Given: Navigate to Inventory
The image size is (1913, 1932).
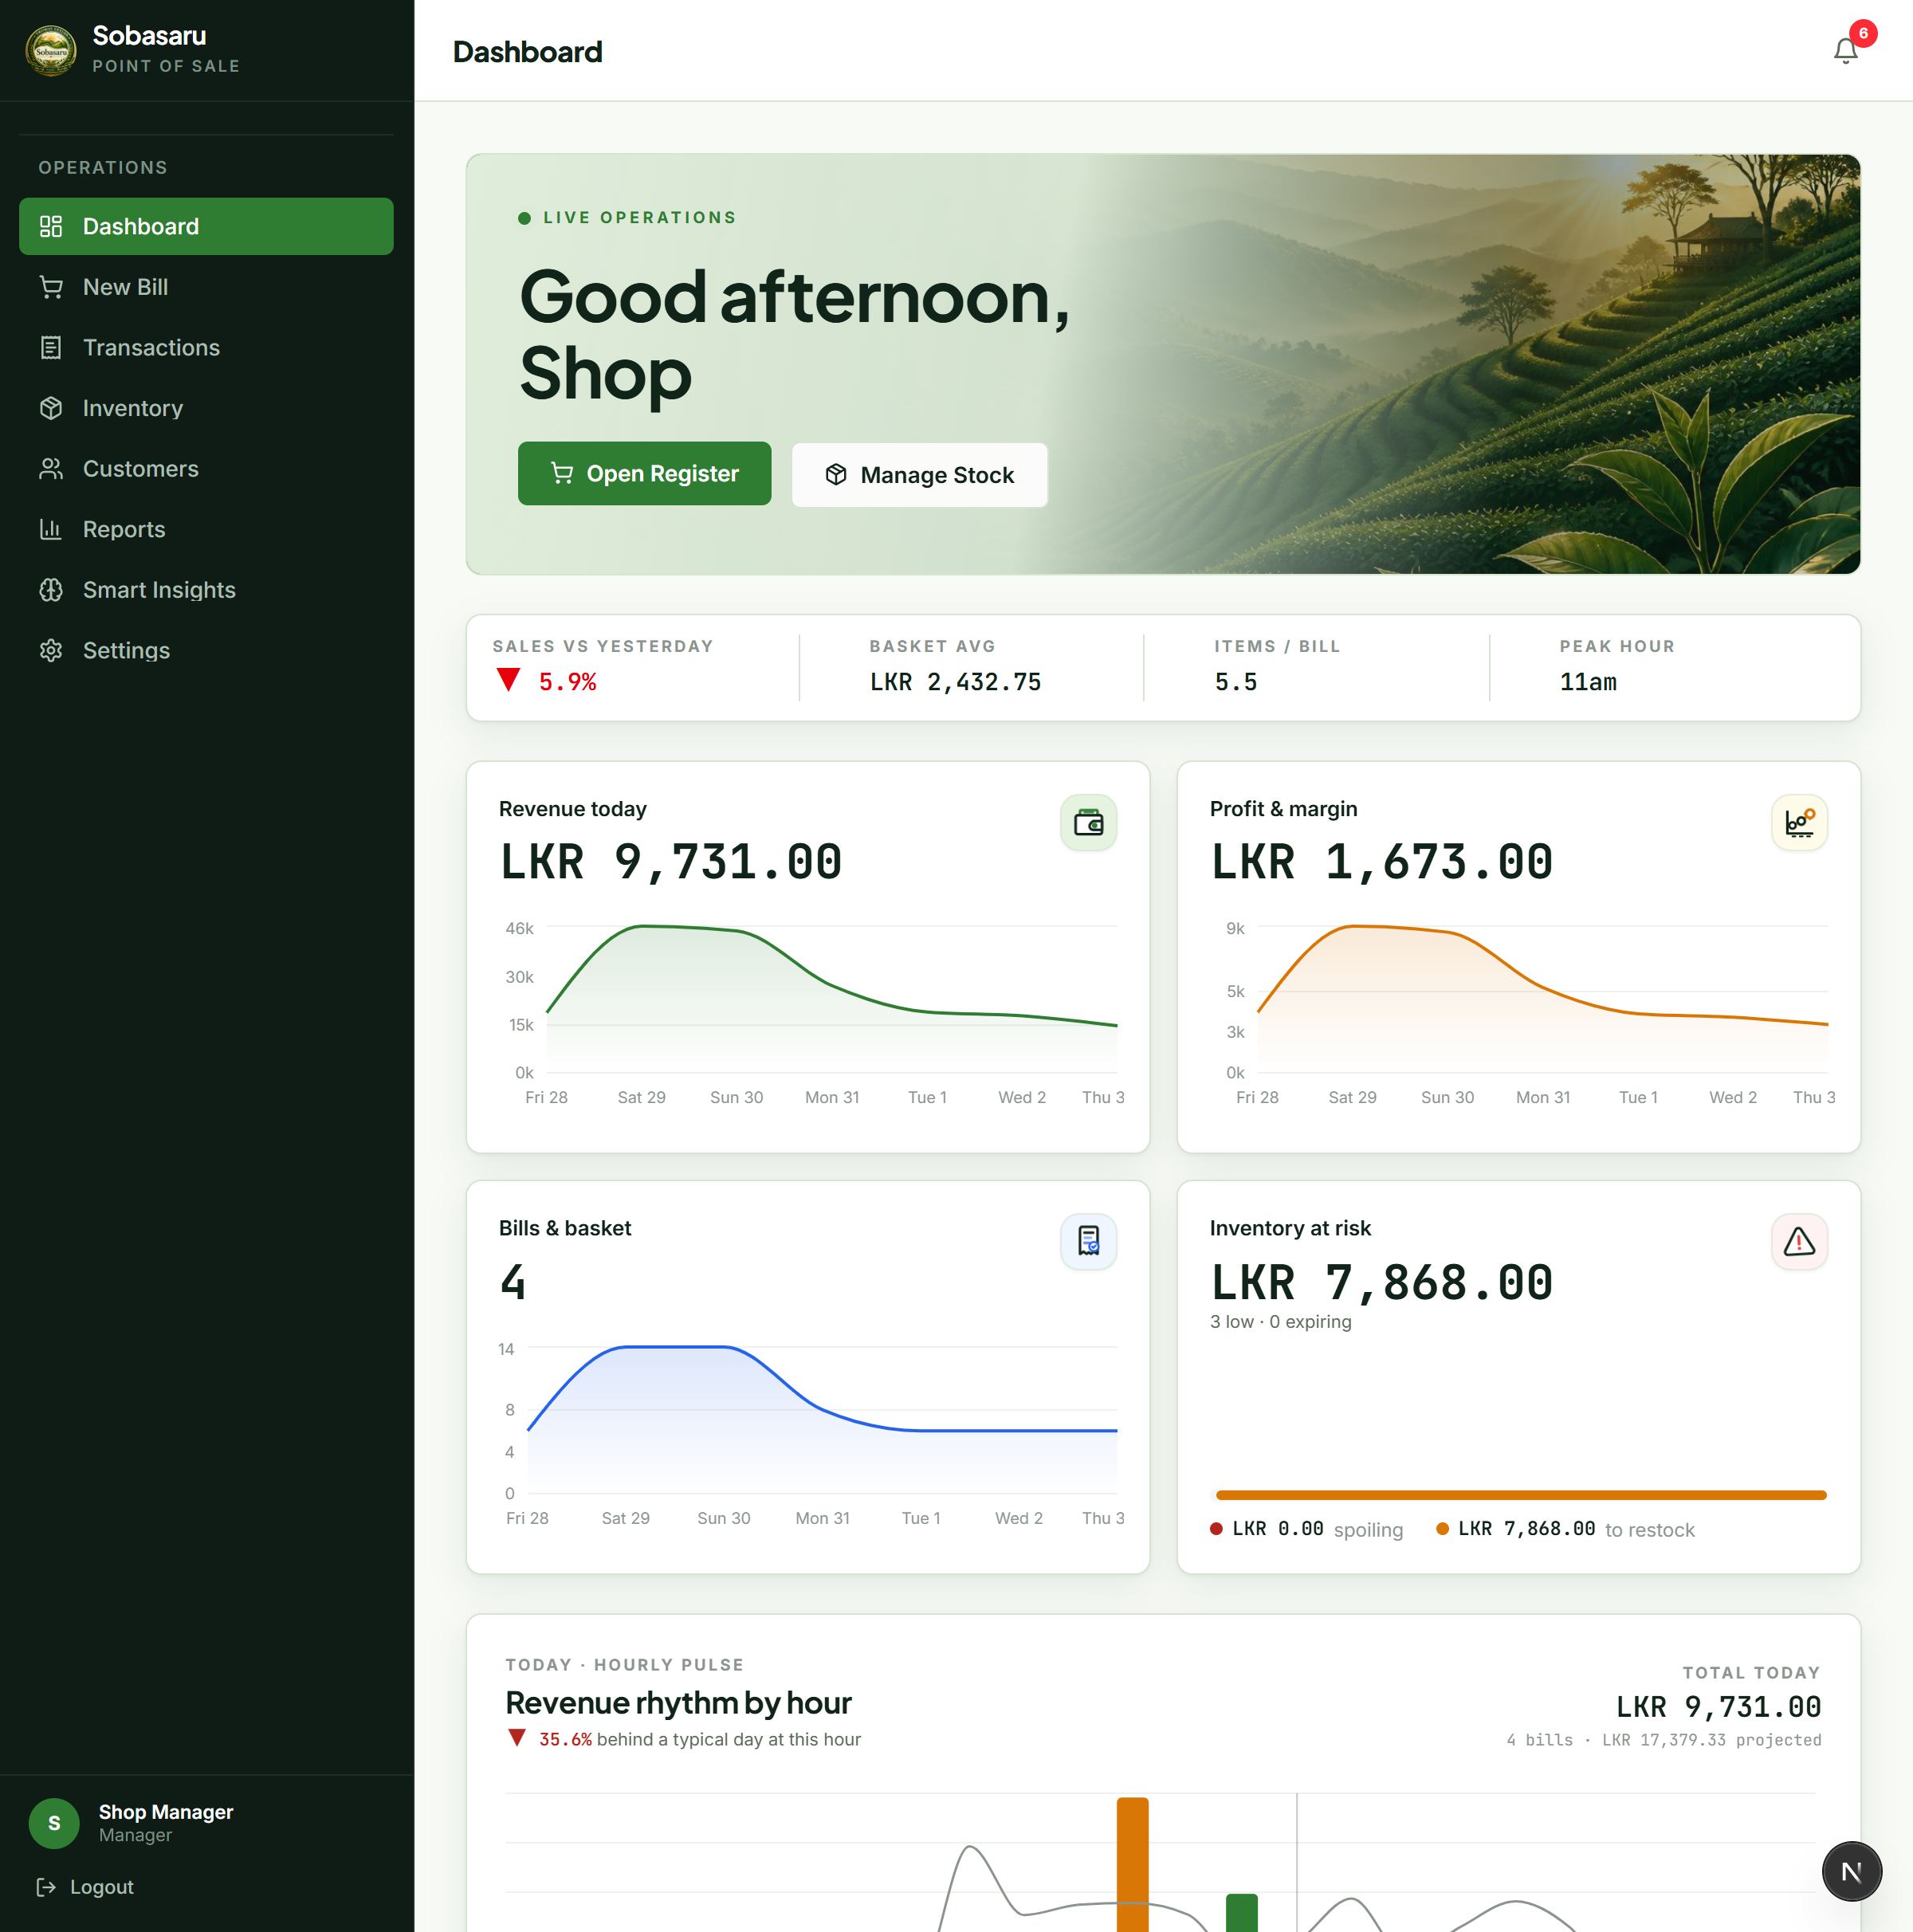Looking at the screenshot, I should tap(206, 408).
